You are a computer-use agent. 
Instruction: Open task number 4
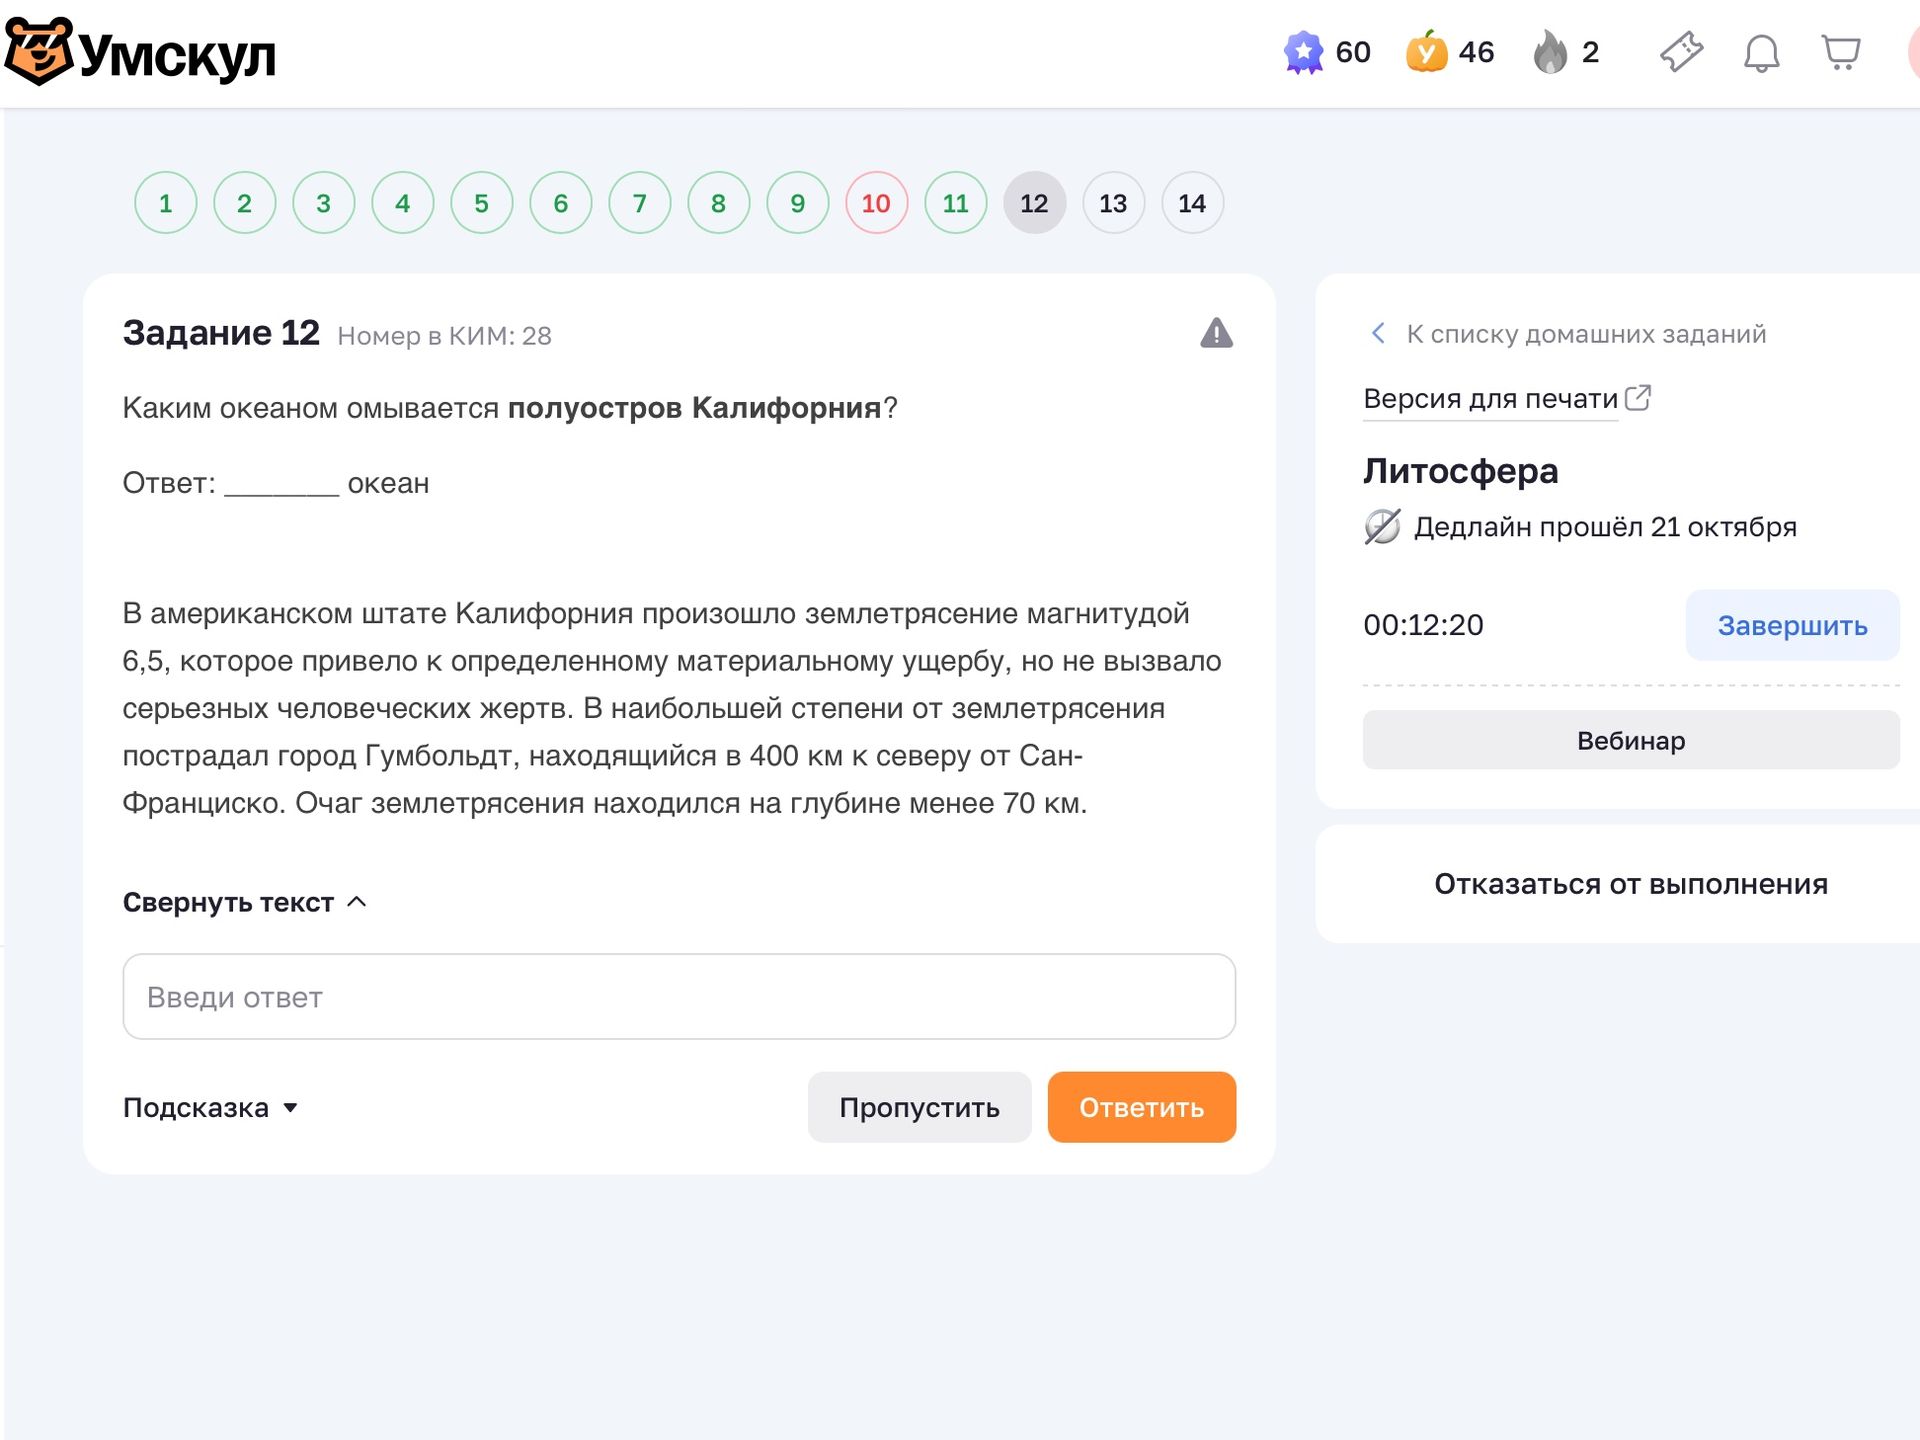click(x=403, y=203)
